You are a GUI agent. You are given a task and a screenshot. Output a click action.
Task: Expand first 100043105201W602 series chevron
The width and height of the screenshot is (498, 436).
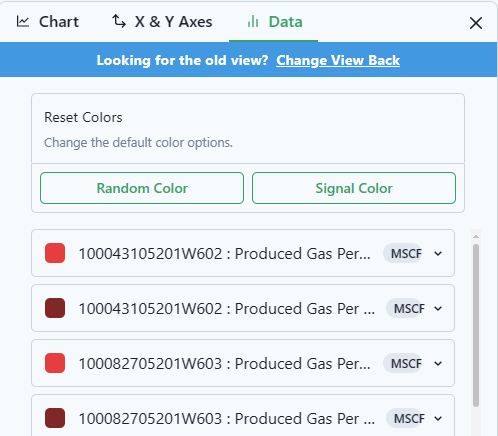[x=438, y=254]
